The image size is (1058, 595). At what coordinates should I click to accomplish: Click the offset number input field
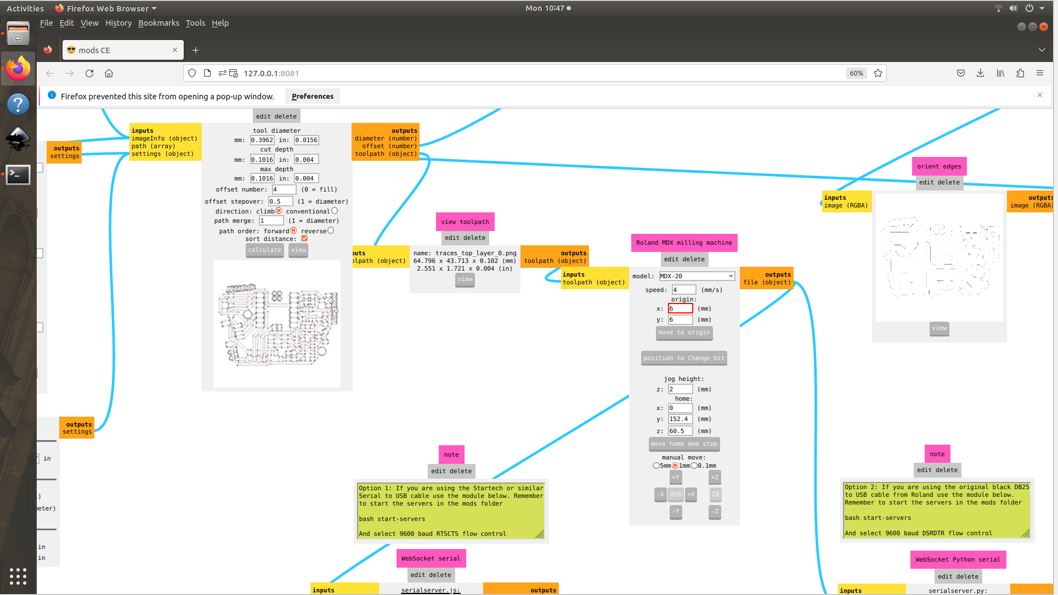click(x=283, y=190)
